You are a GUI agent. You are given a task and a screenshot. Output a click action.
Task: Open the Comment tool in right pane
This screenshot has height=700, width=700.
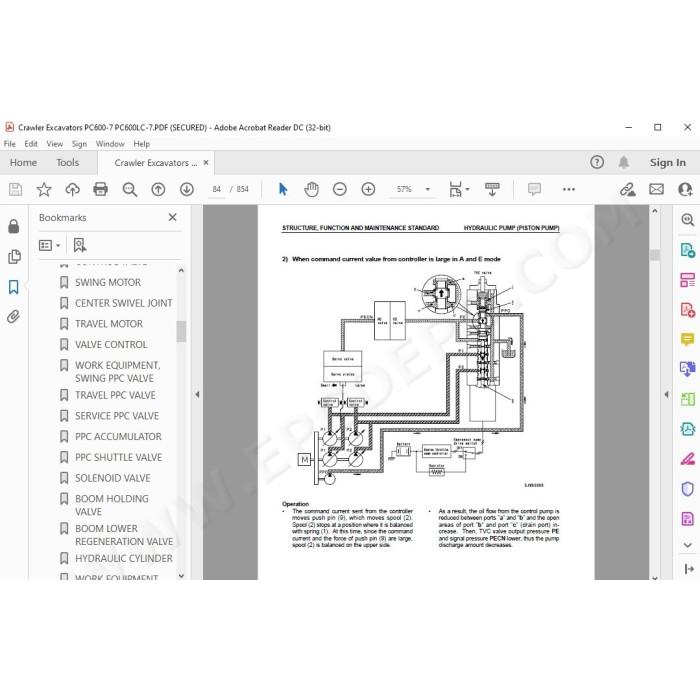click(688, 339)
